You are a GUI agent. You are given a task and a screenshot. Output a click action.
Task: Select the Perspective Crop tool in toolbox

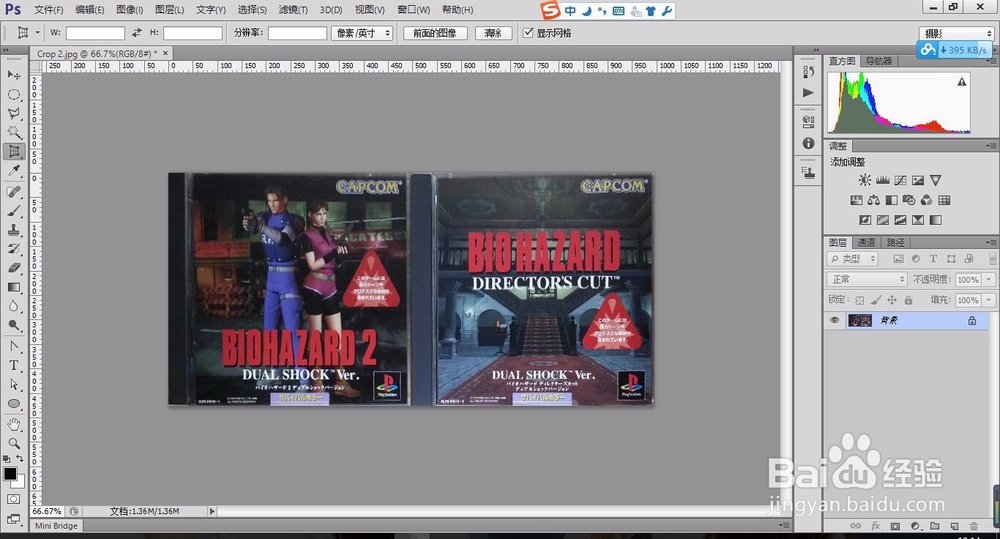pos(13,152)
